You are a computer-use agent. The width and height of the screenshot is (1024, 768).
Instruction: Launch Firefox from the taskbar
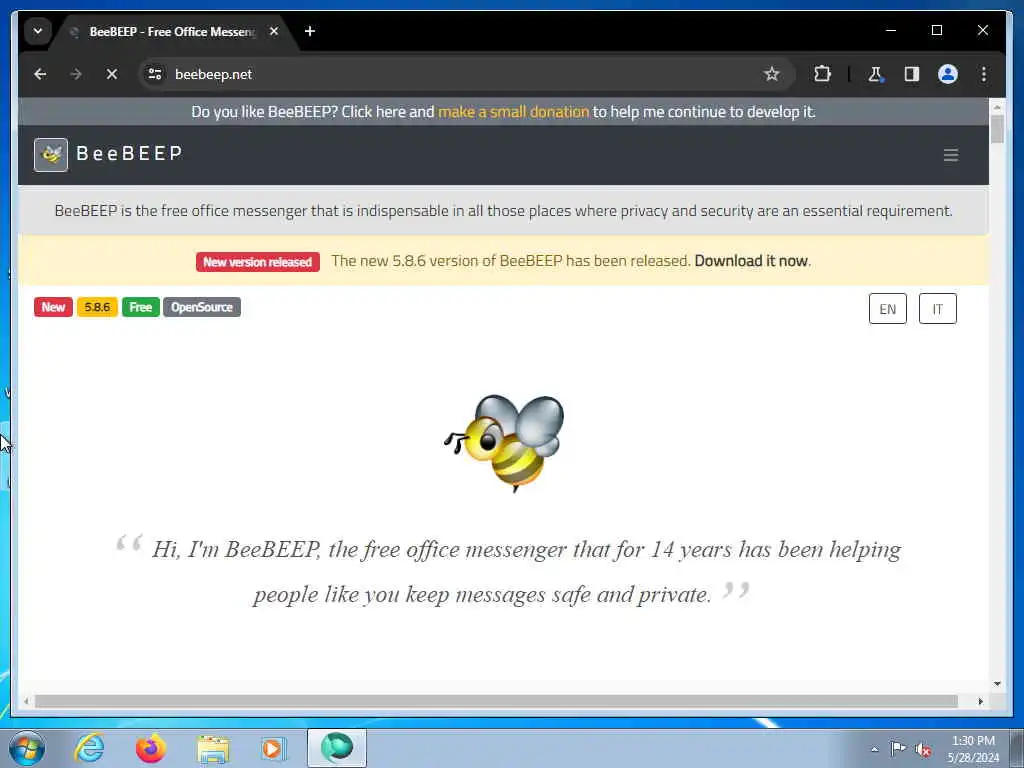pyautogui.click(x=151, y=748)
